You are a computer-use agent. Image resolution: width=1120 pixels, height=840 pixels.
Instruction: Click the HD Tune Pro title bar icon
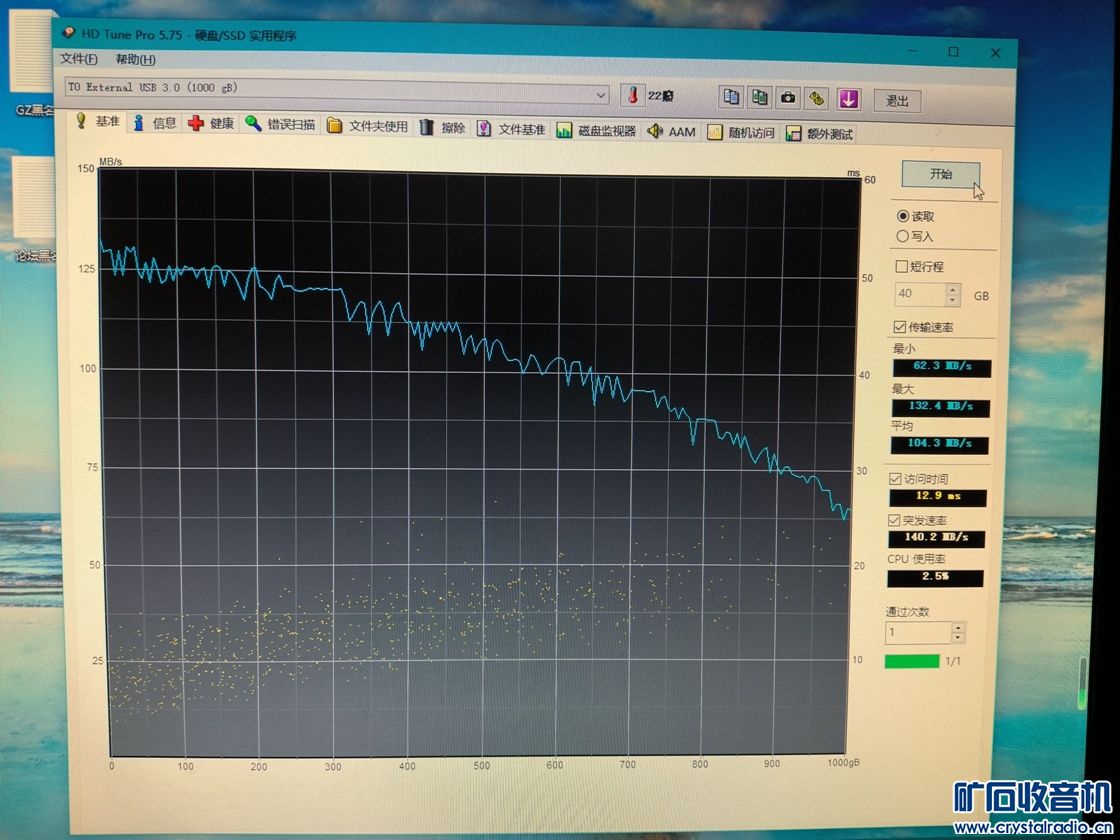click(x=69, y=32)
